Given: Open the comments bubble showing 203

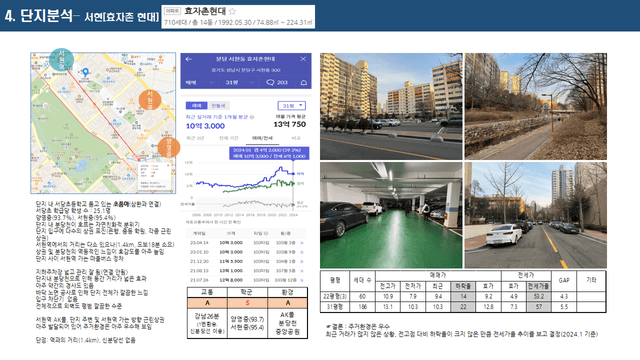Looking at the screenshot, I should (x=277, y=82).
